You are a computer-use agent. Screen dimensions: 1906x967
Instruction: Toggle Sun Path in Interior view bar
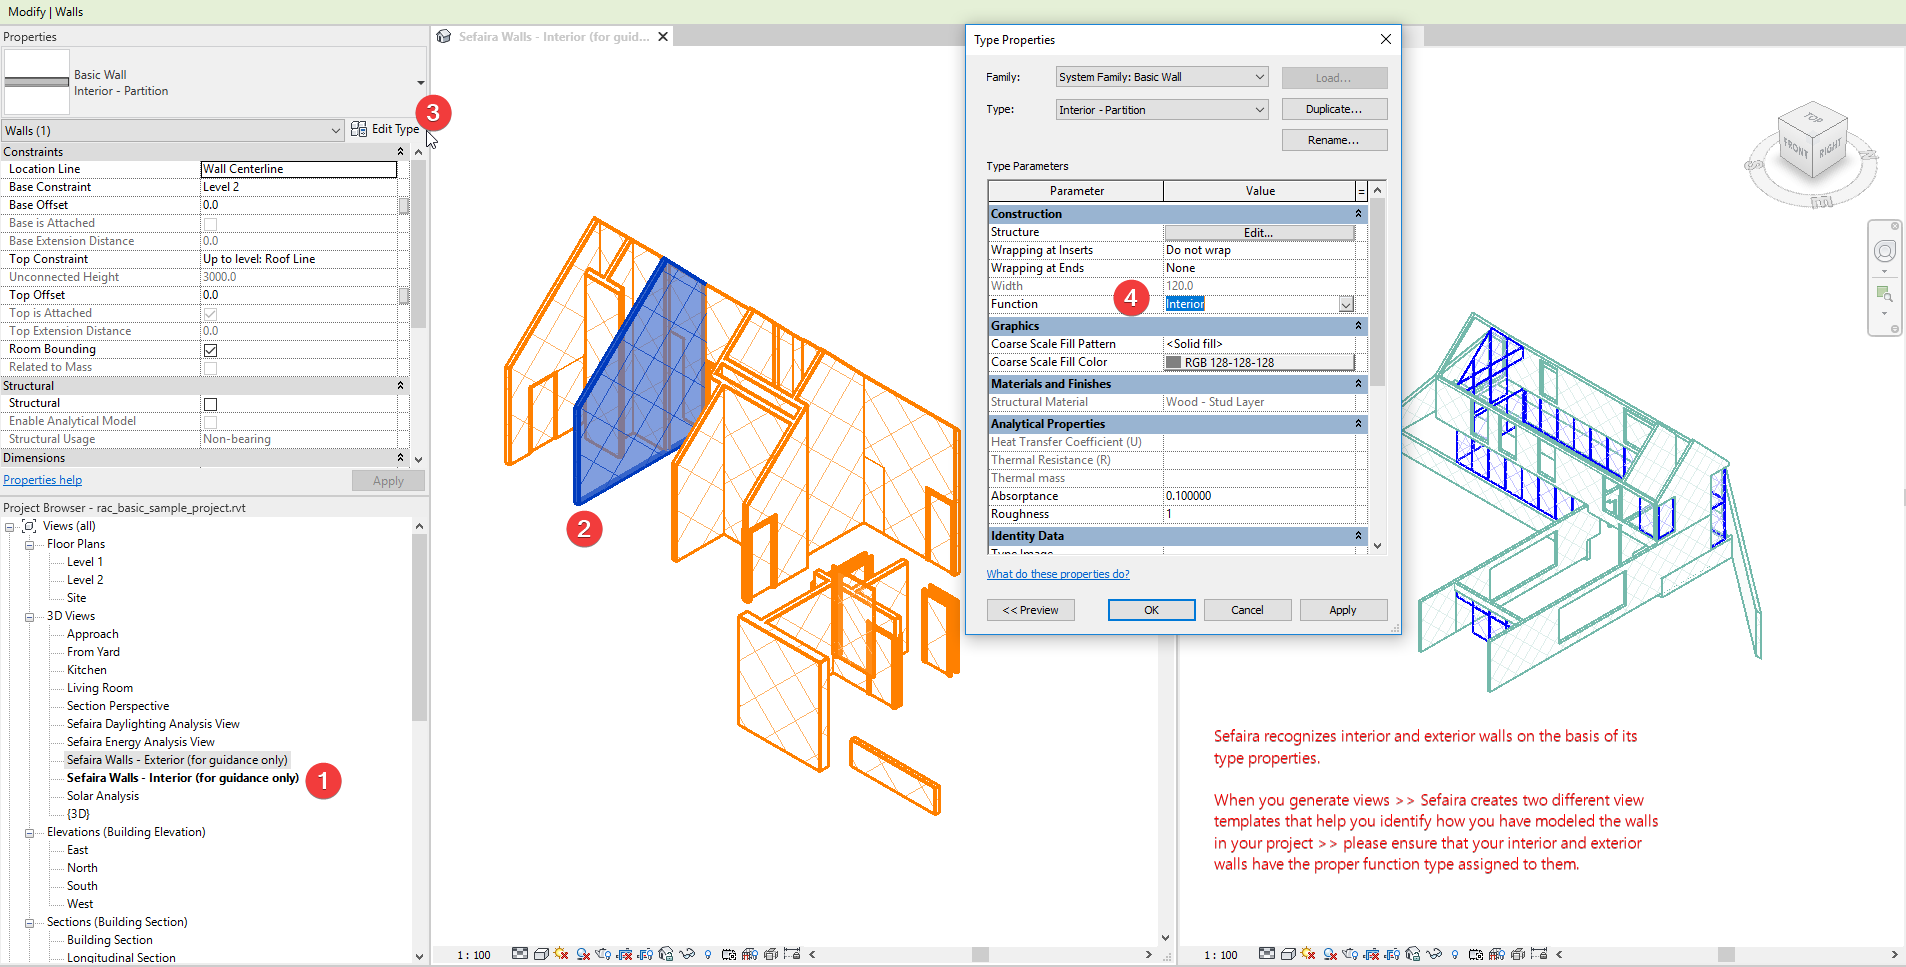(x=561, y=954)
